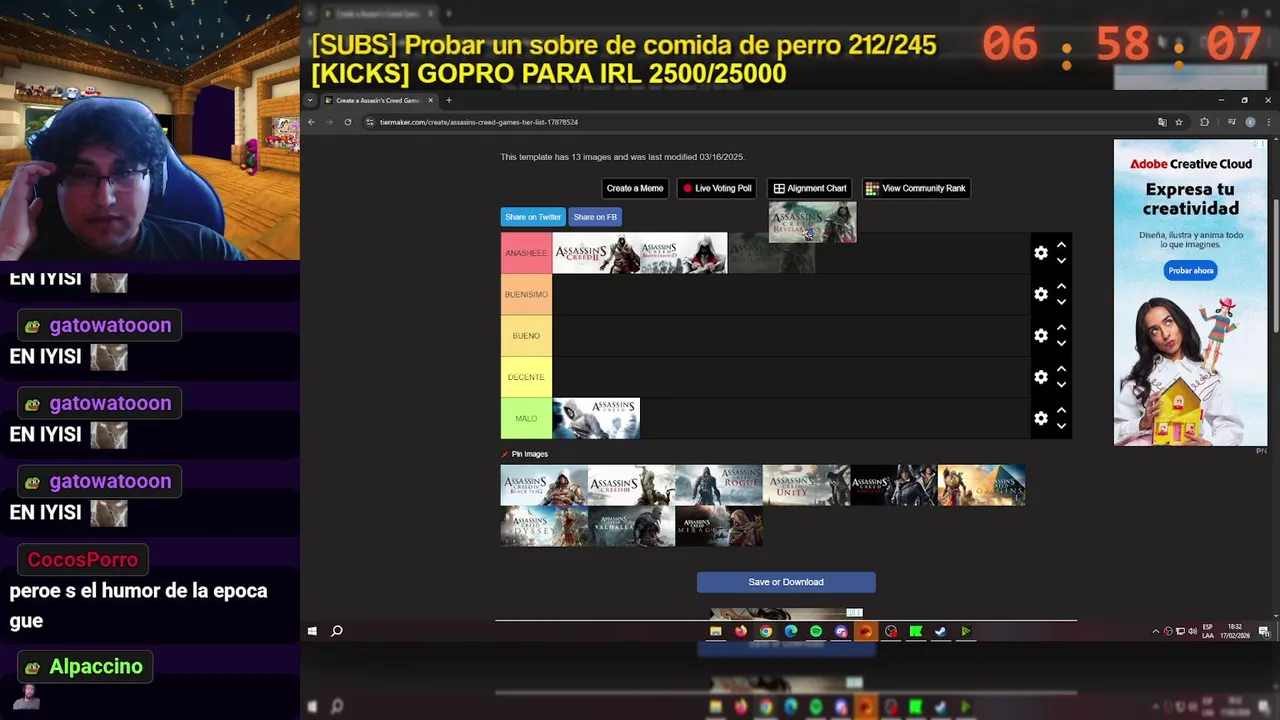Expand the tab search dropdown arrow

tap(311, 100)
